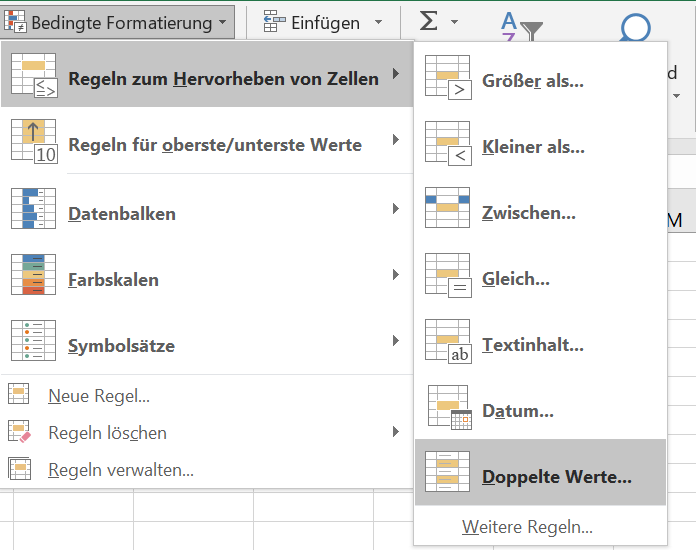Viewport: 696px width, 550px height.
Task: Open the AutoSum sigma dropdown arrow
Action: pos(454,22)
